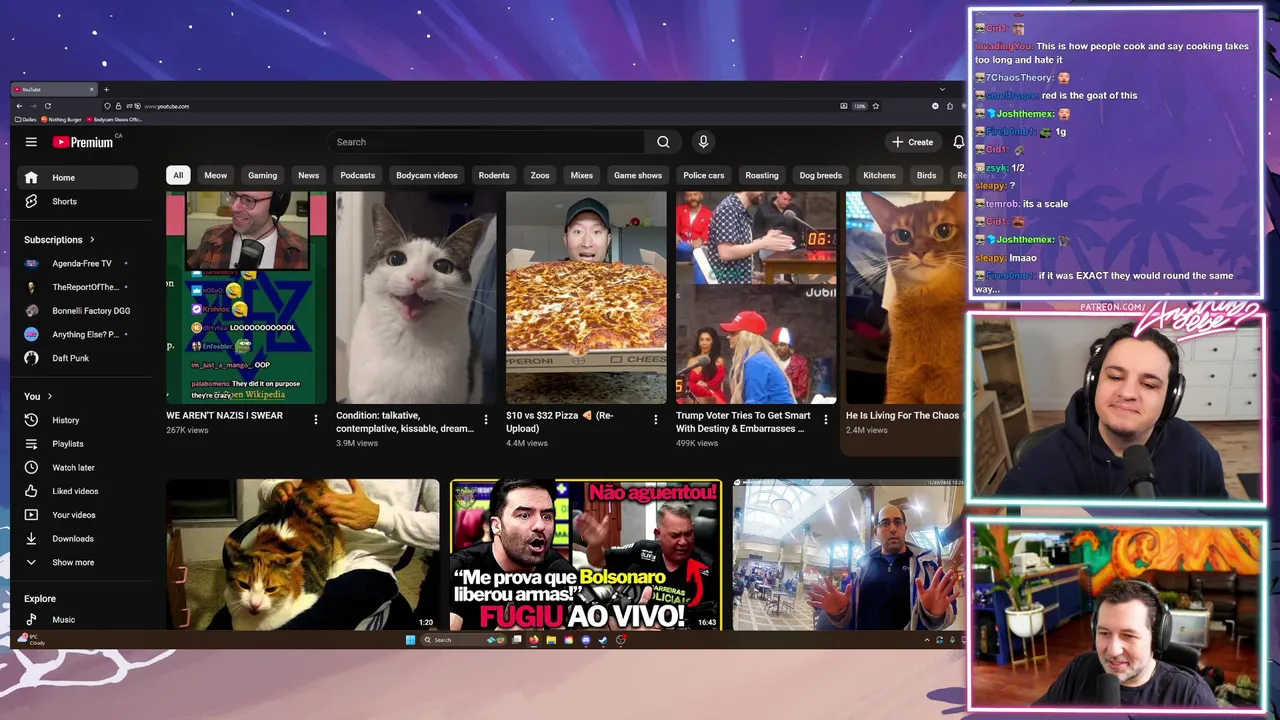1280x720 pixels.
Task: Click the tracking protection shield icon
Action: 108,106
